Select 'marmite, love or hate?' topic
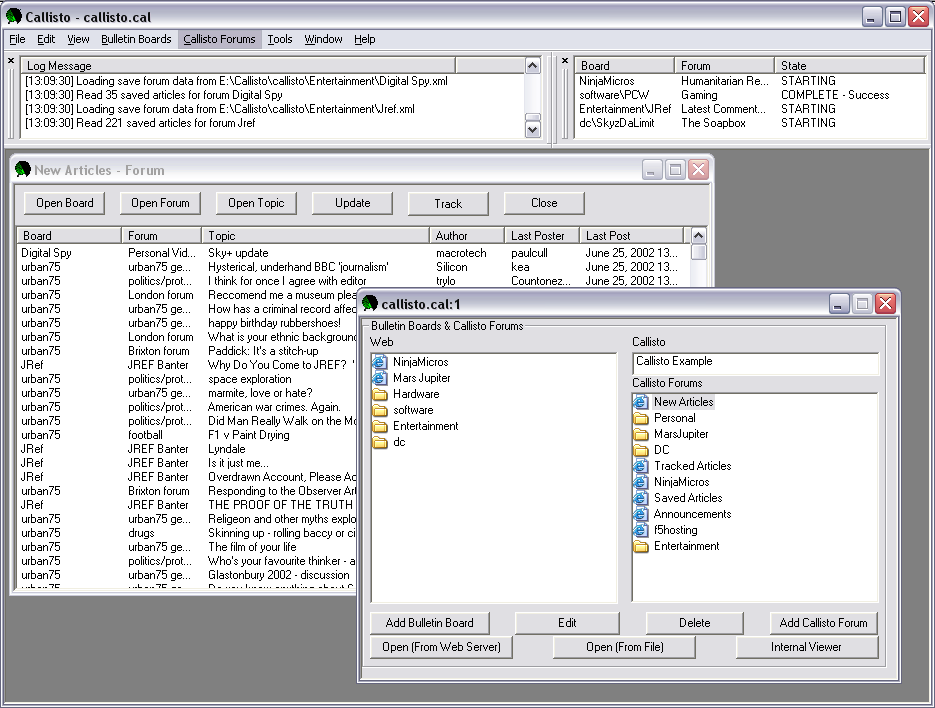 pyautogui.click(x=260, y=393)
